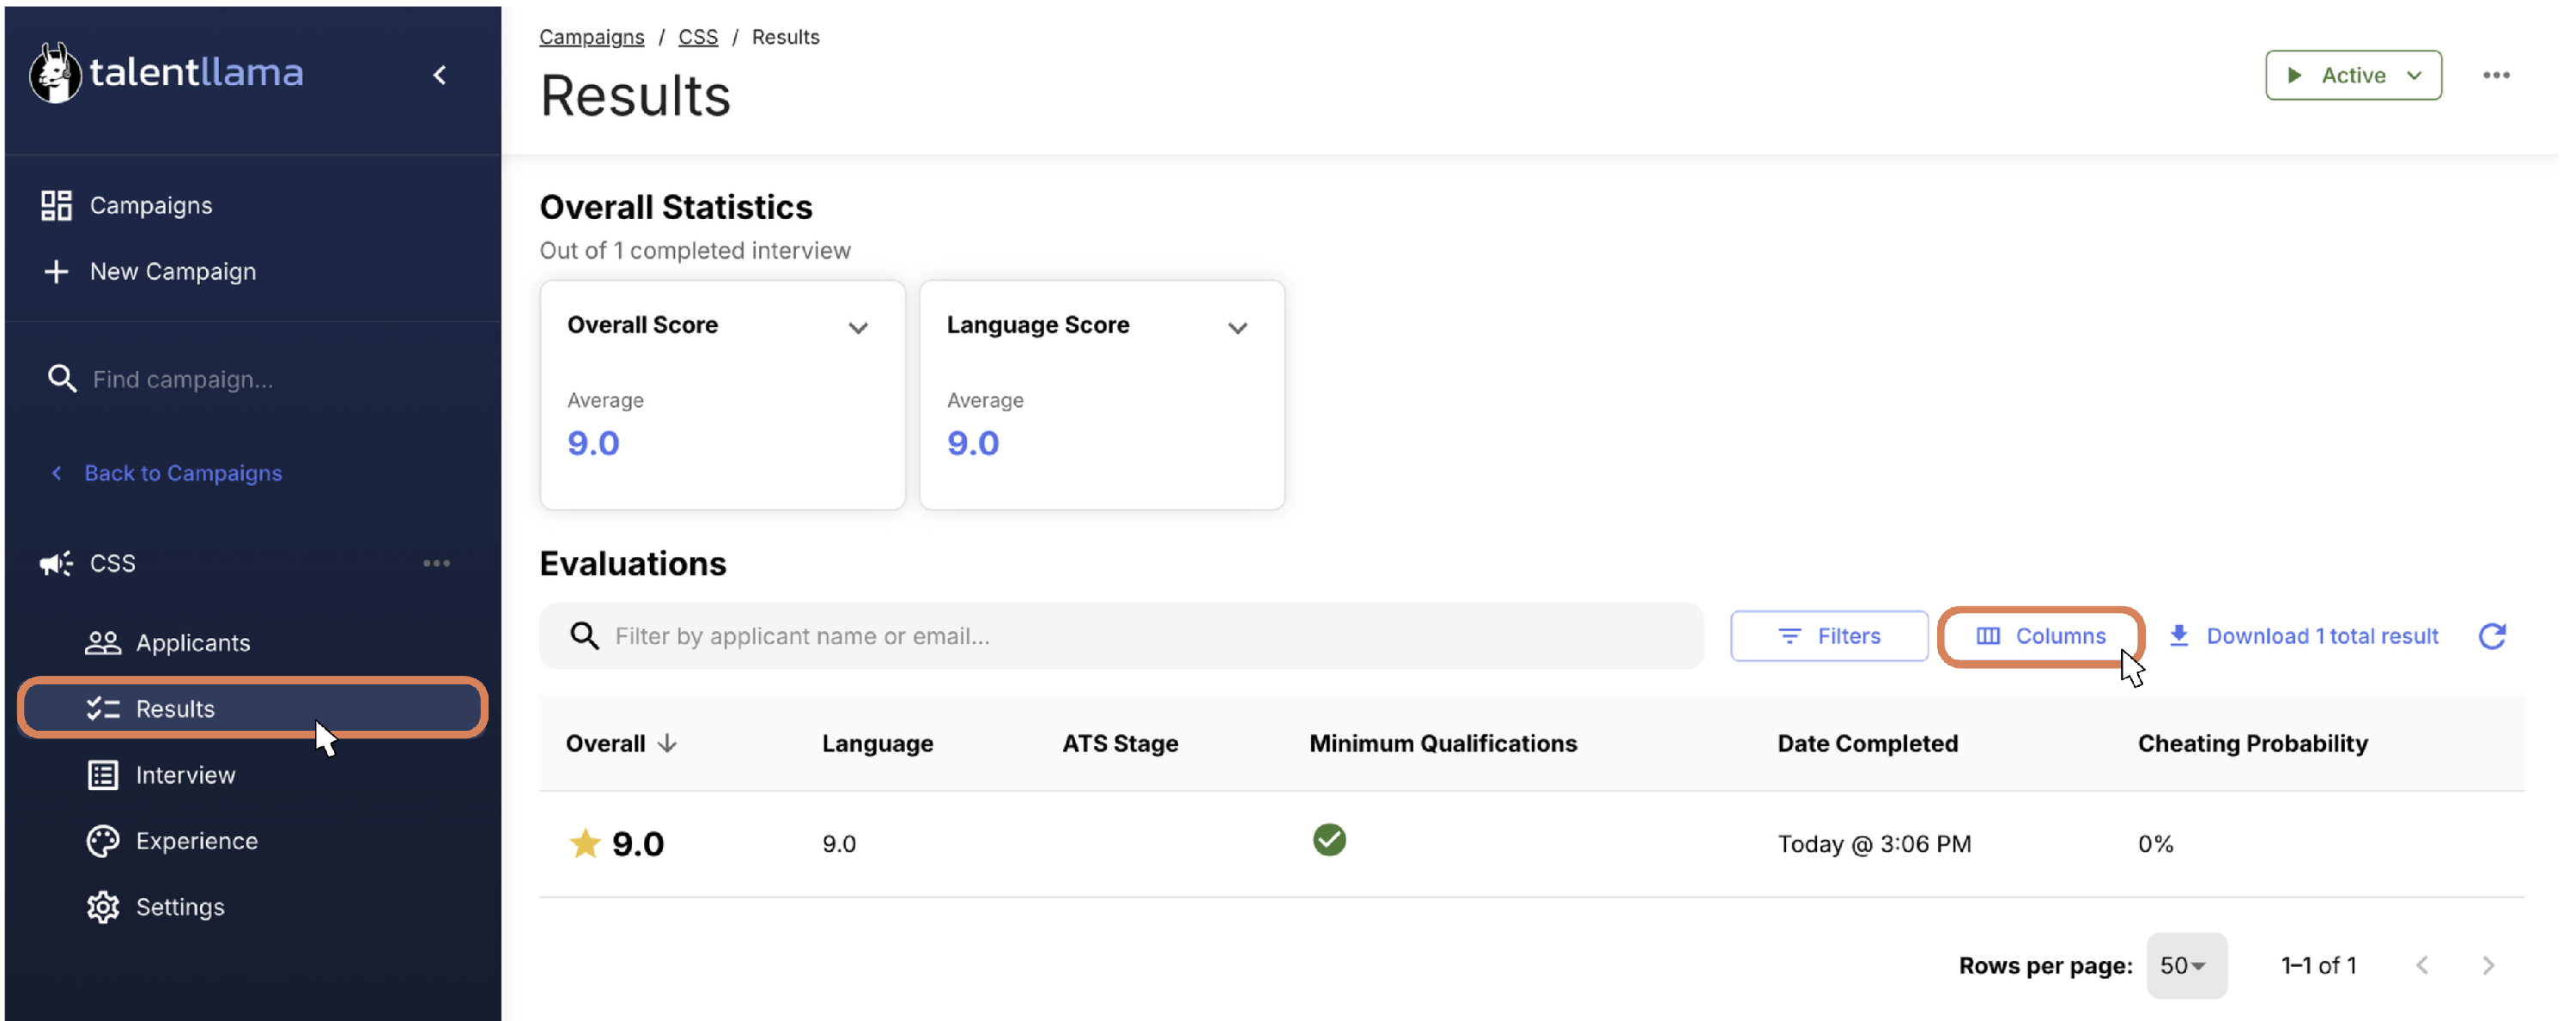
Task: Click the gold star beside 9.0 score
Action: [584, 843]
